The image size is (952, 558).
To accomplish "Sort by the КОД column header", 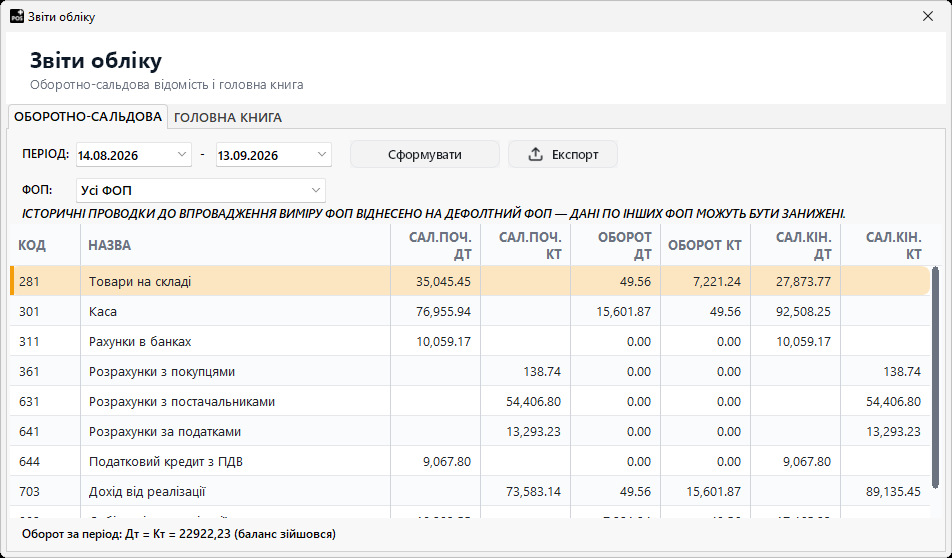I will coord(45,245).
